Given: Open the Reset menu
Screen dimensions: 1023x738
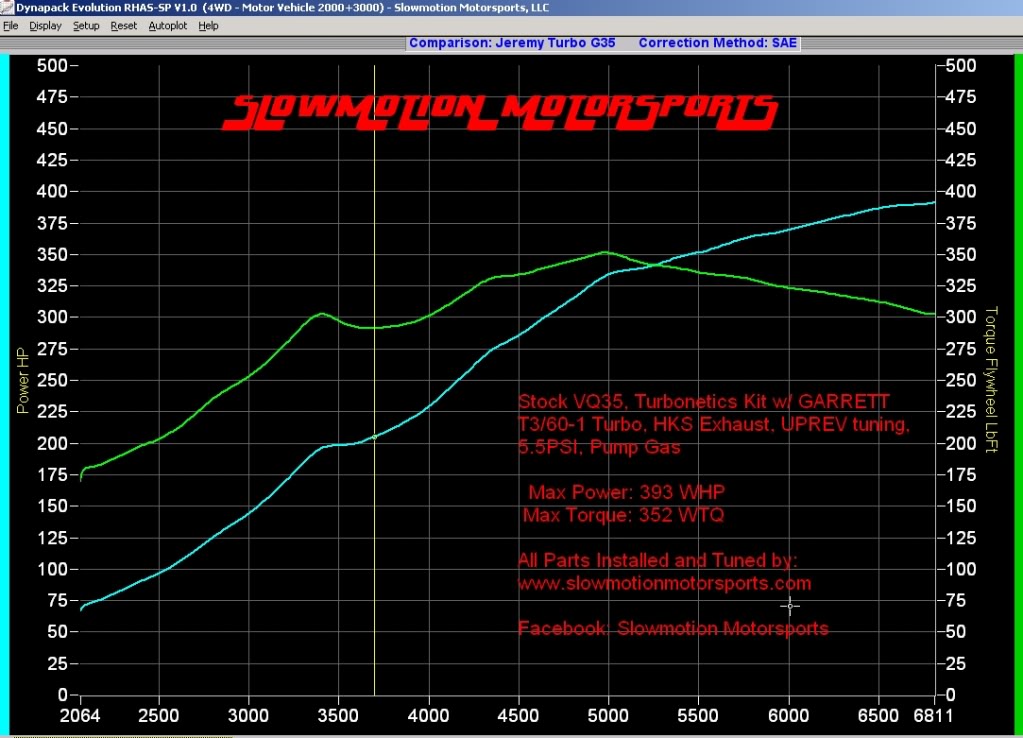Looking at the screenshot, I should [x=123, y=26].
